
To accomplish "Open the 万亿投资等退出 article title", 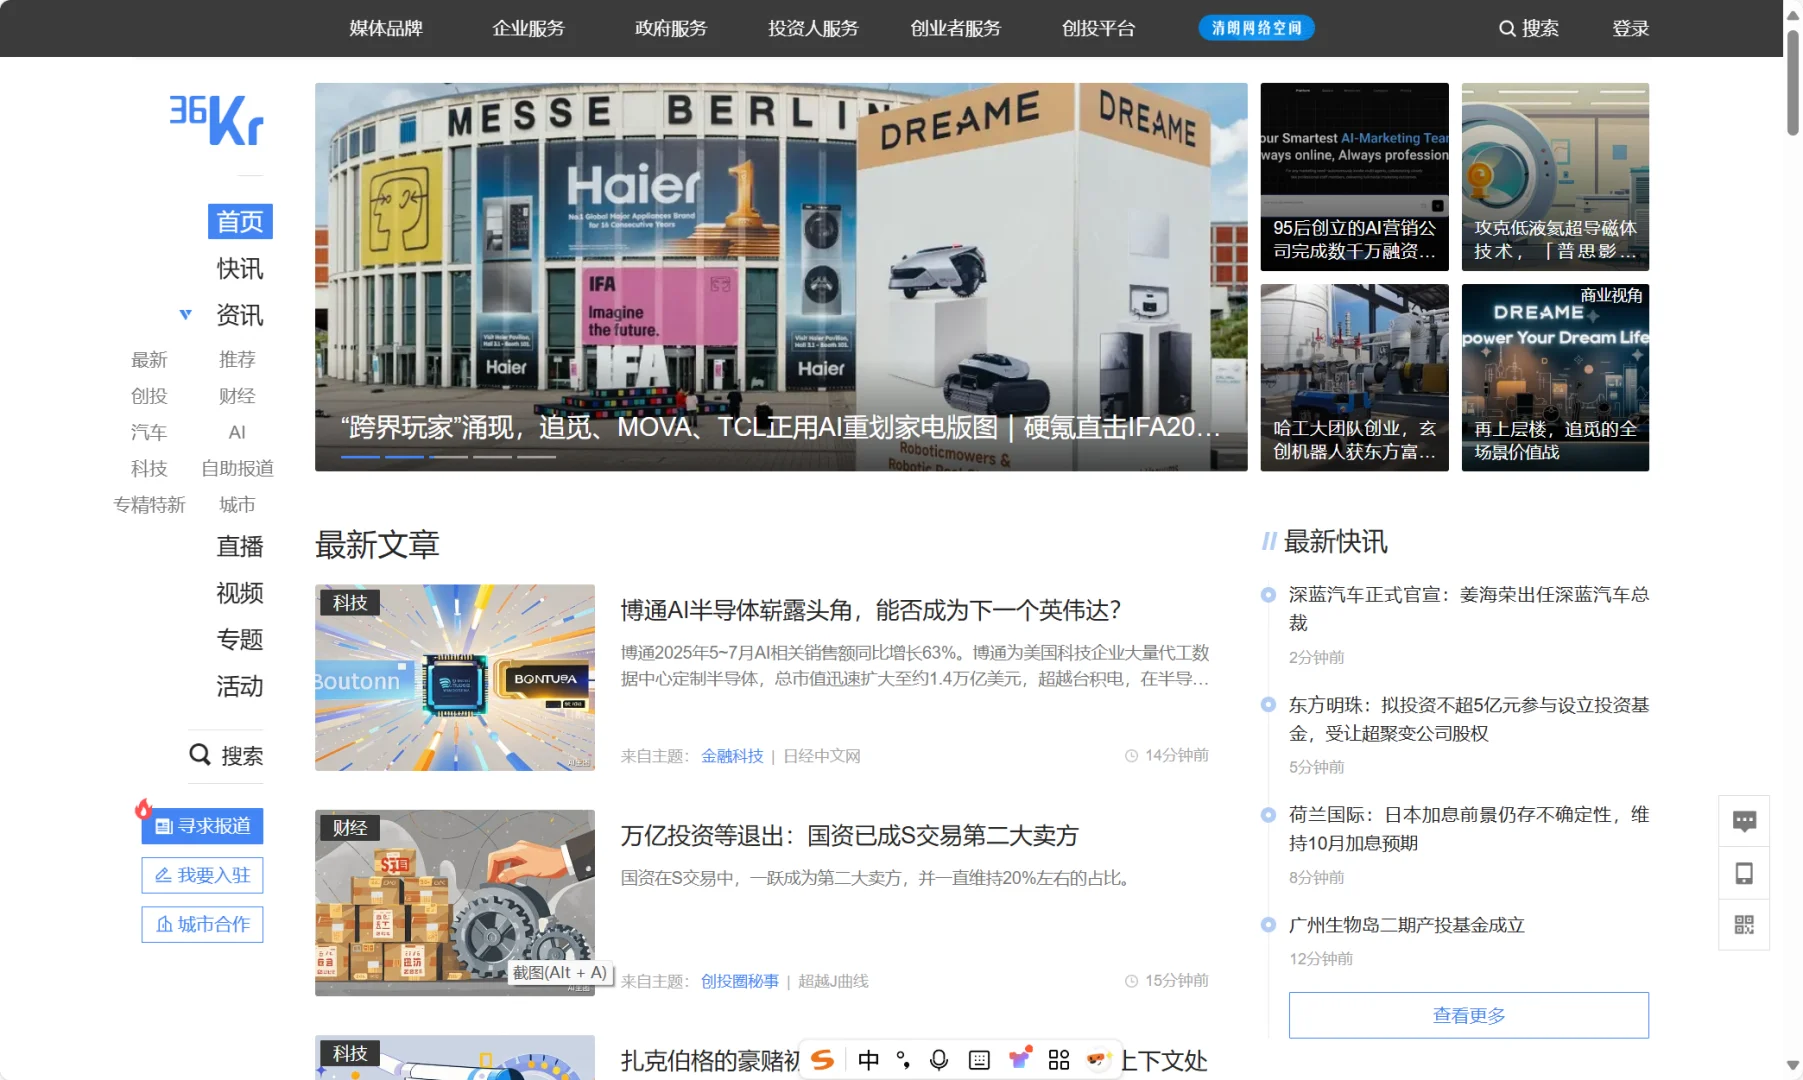I will click(849, 835).
